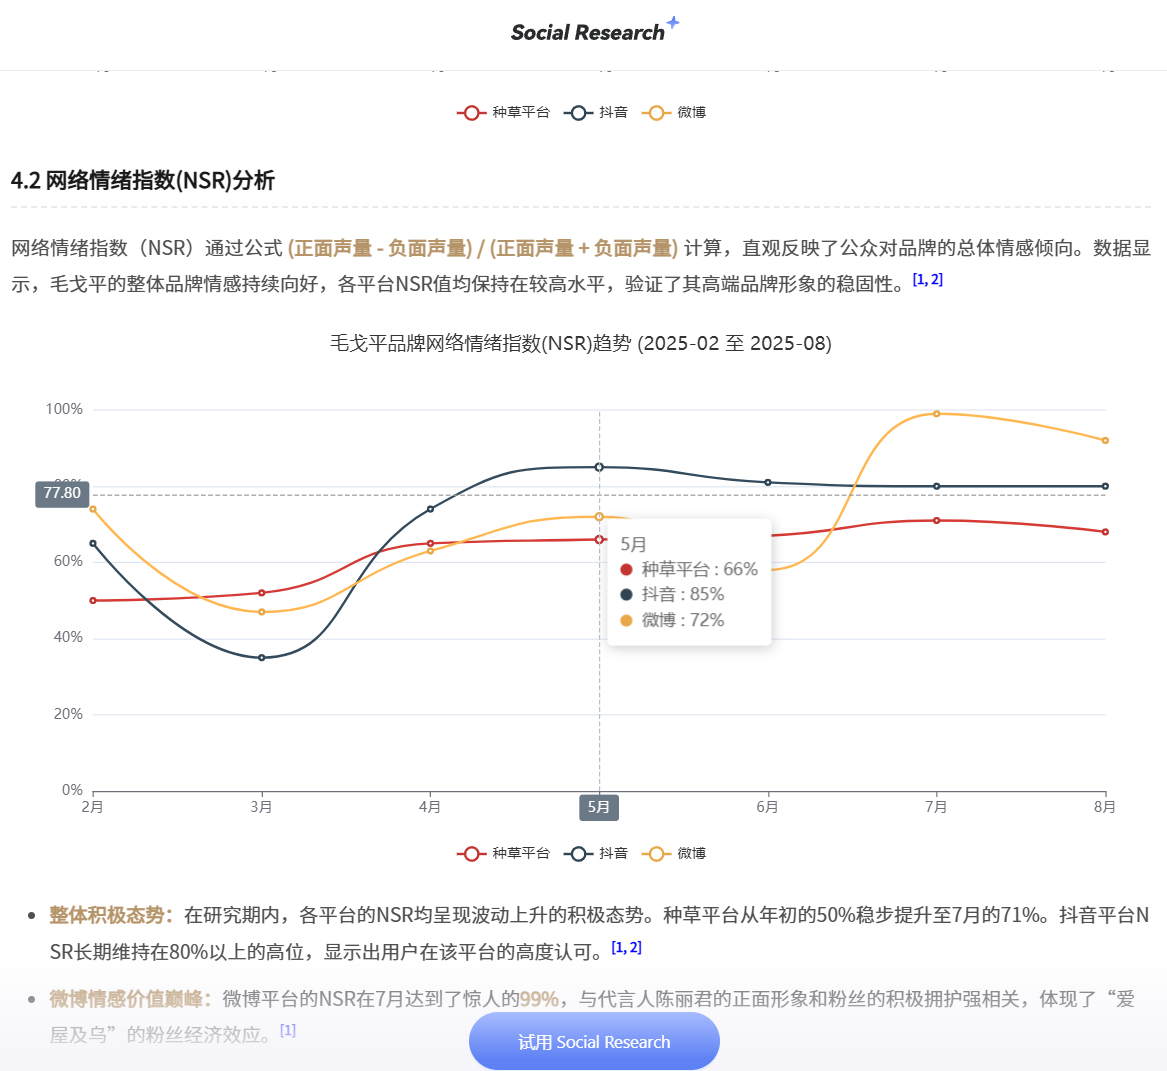
Task: Click 微博 data point at 3月
Action: [x=261, y=613]
